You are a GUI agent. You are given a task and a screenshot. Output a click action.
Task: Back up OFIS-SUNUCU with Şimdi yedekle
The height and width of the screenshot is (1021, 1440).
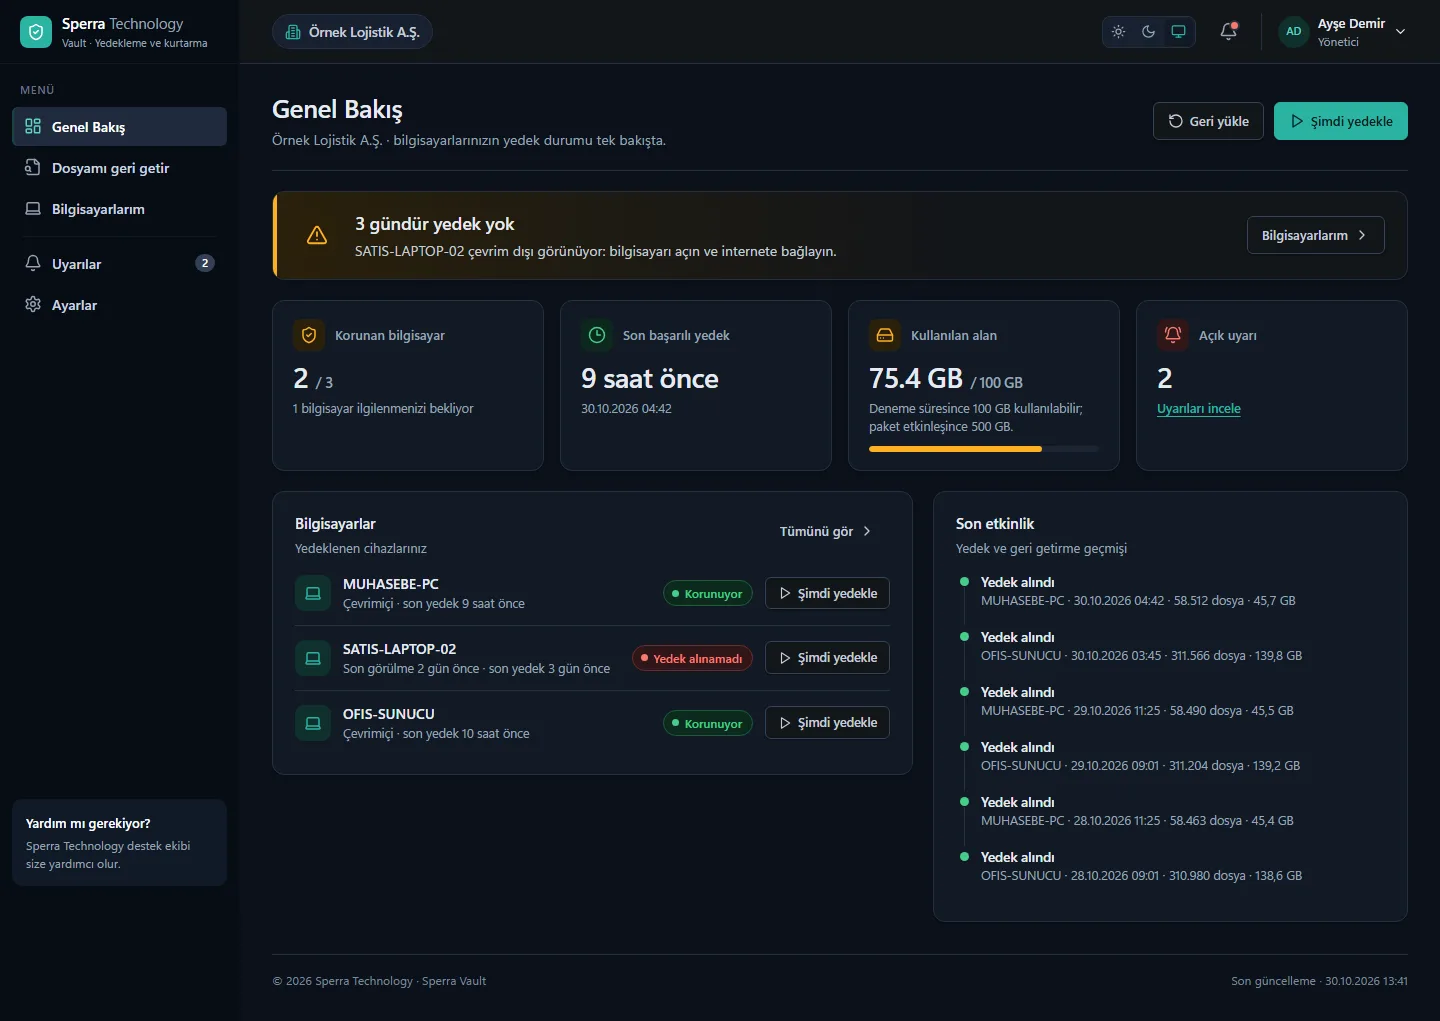827,722
